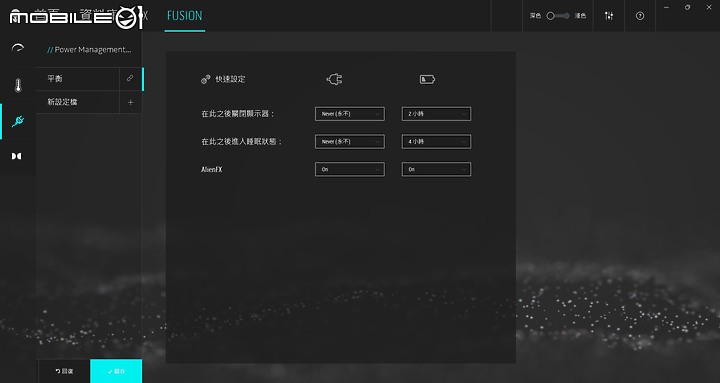
Task: Toggle the dark/light theme switch
Action: point(558,16)
